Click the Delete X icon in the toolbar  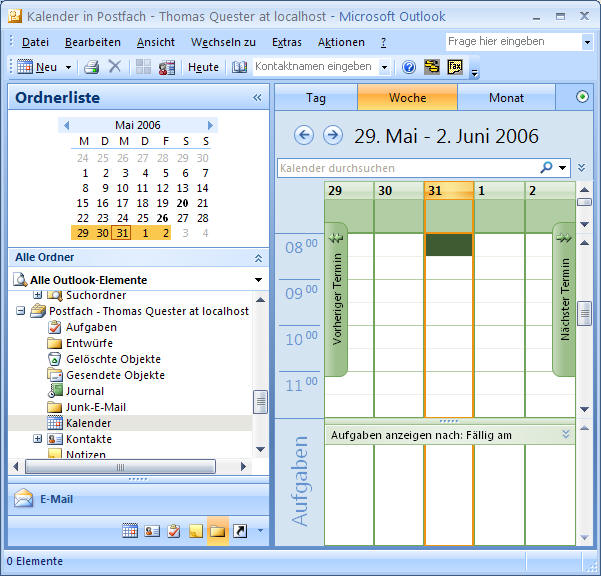click(x=115, y=66)
